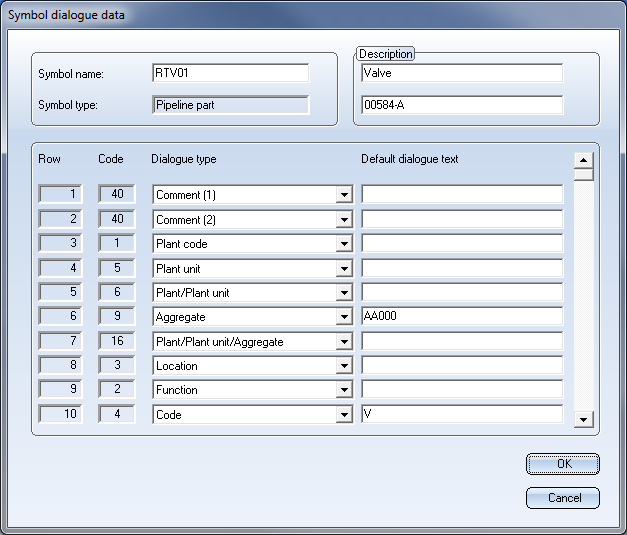Click the OK button
The image size is (627, 535).
coord(562,464)
